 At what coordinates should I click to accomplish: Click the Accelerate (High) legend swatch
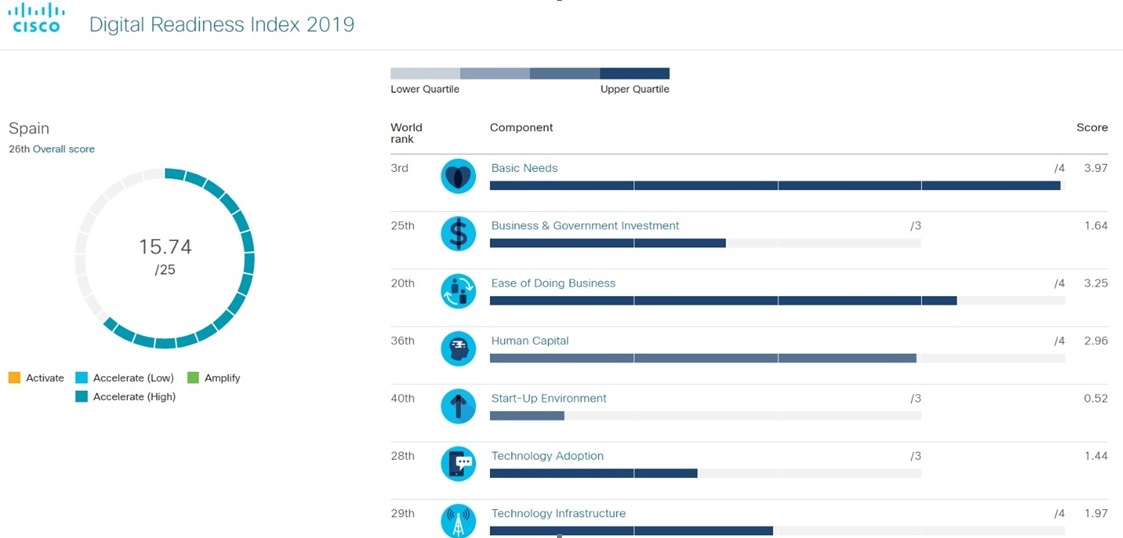tap(82, 397)
